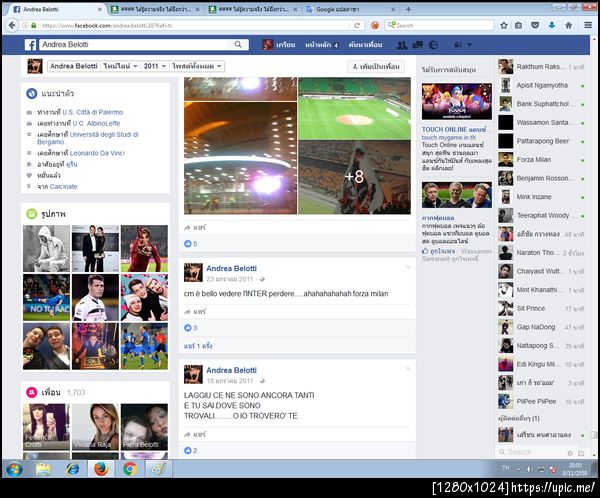Open the Calcinate hometown link
Viewport: 600px width, 498px height.
pos(64,186)
